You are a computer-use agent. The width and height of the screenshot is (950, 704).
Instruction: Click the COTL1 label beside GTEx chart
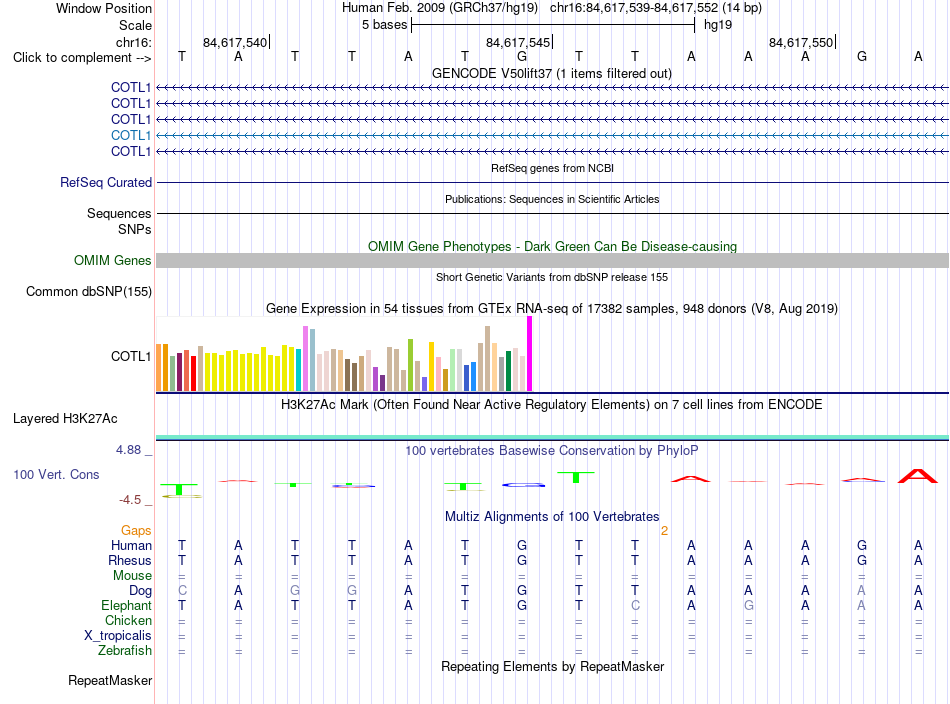(130, 356)
